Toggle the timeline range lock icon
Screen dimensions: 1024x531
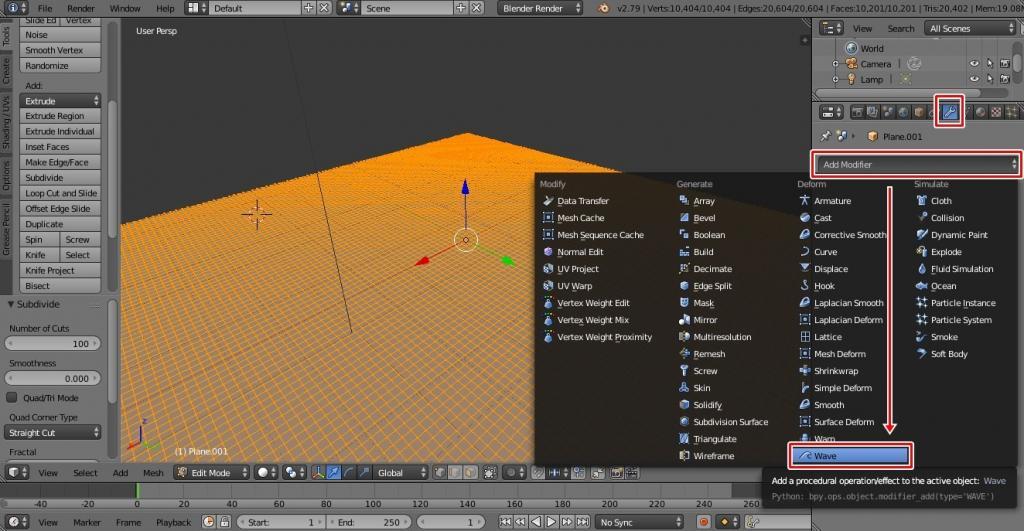point(224,522)
